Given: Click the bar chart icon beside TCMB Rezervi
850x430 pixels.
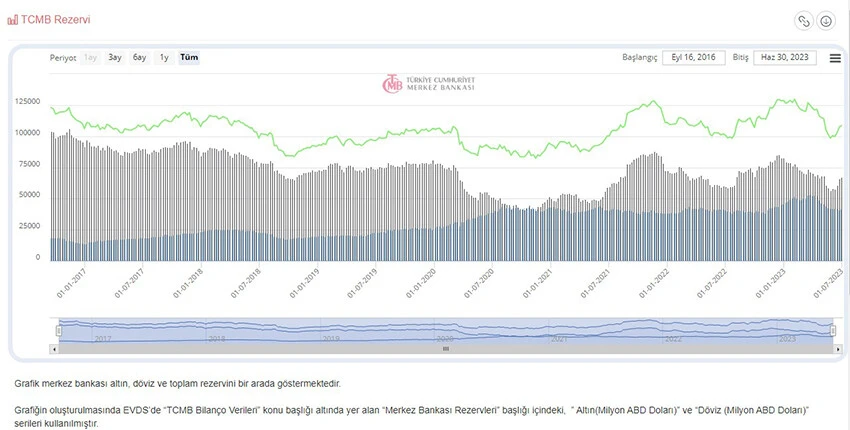Looking at the screenshot, I should (12, 19).
